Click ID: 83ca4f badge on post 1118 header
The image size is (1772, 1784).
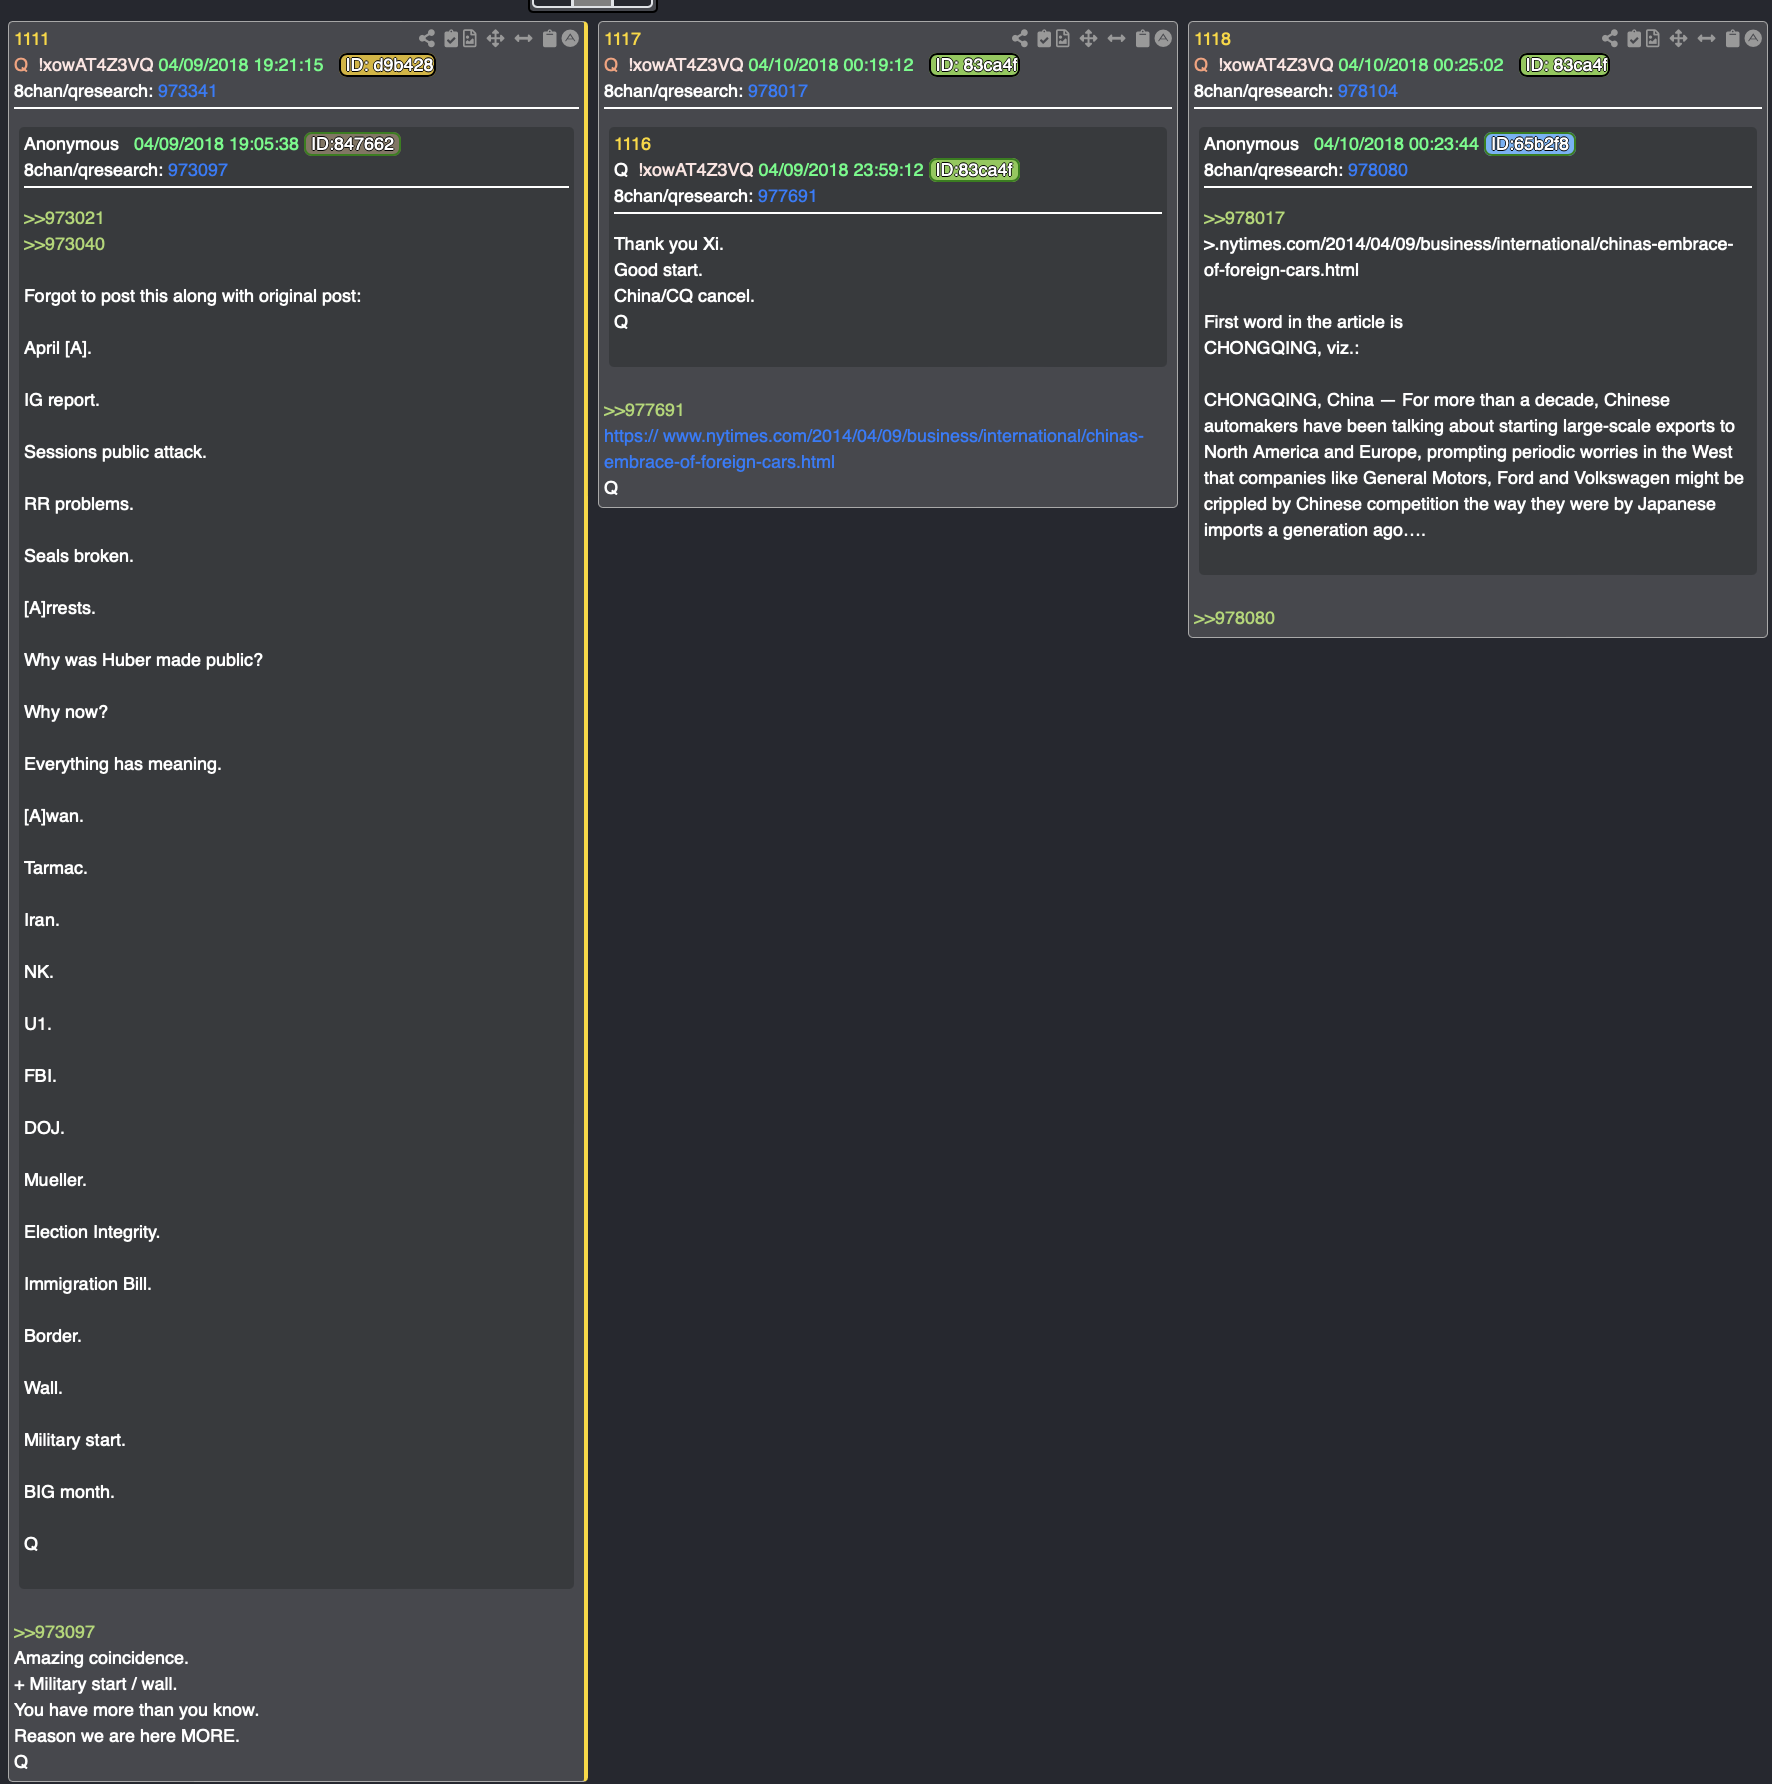click(x=1565, y=65)
